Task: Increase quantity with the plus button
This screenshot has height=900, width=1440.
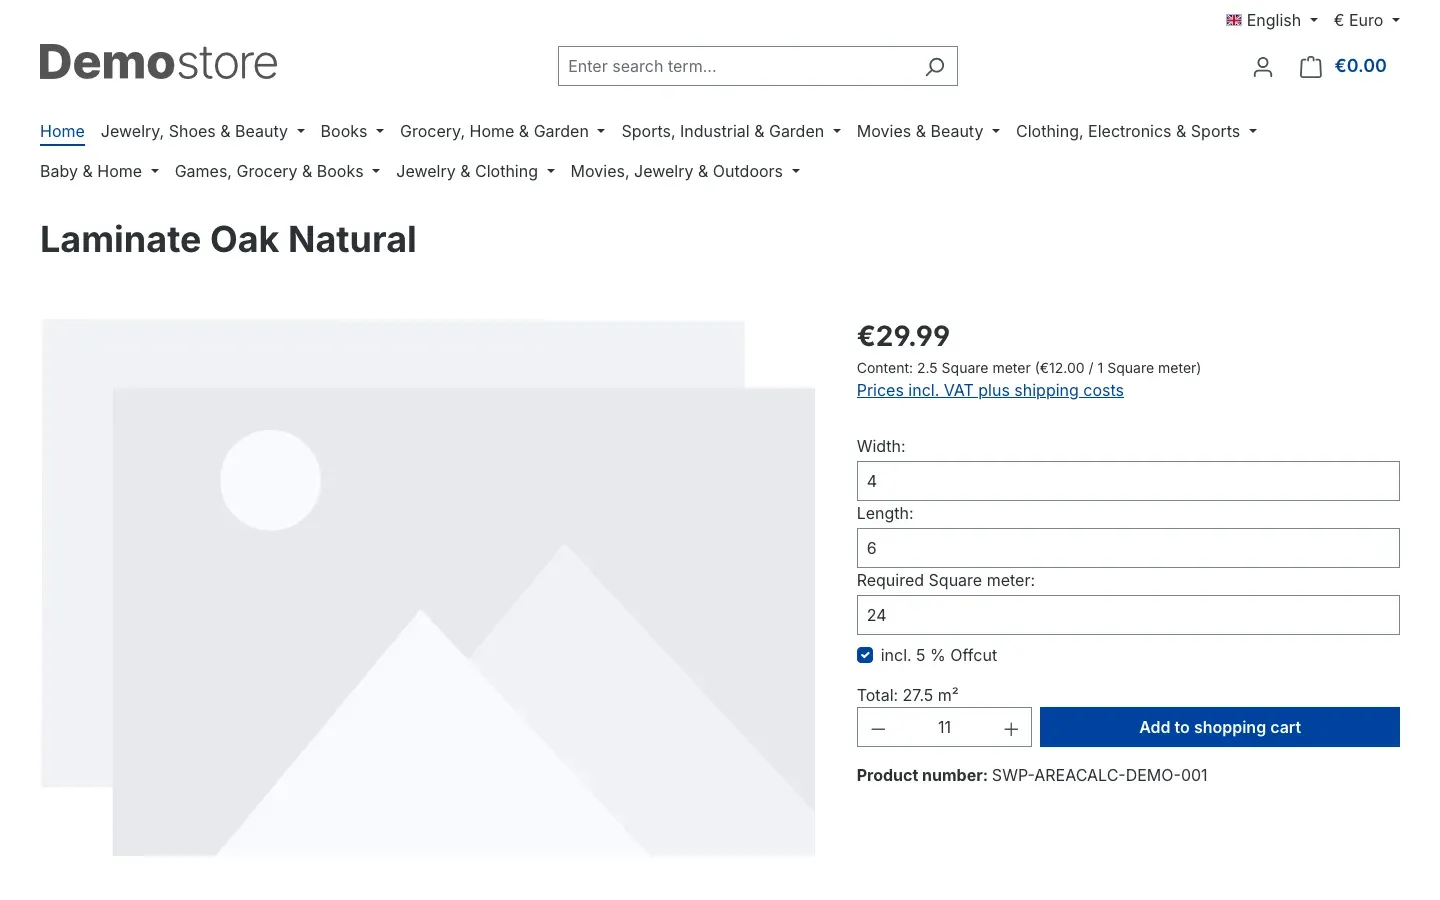Action: pos(1011,728)
